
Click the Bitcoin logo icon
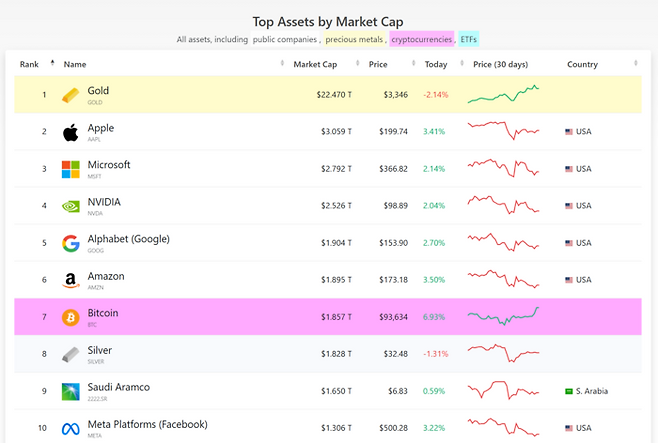(70, 317)
